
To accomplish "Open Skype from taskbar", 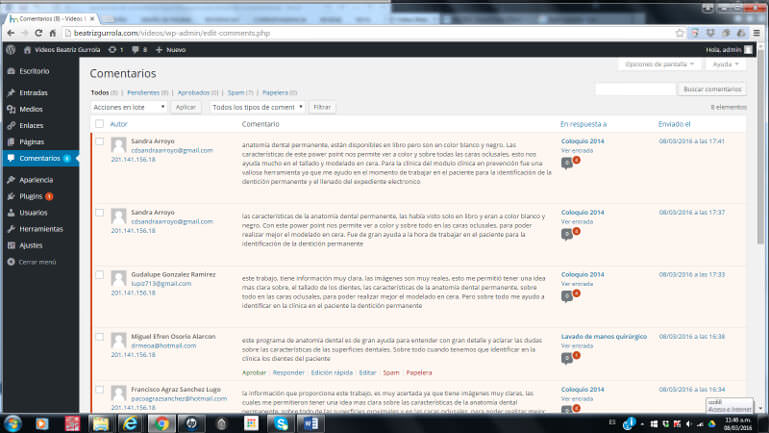I will (x=281, y=424).
